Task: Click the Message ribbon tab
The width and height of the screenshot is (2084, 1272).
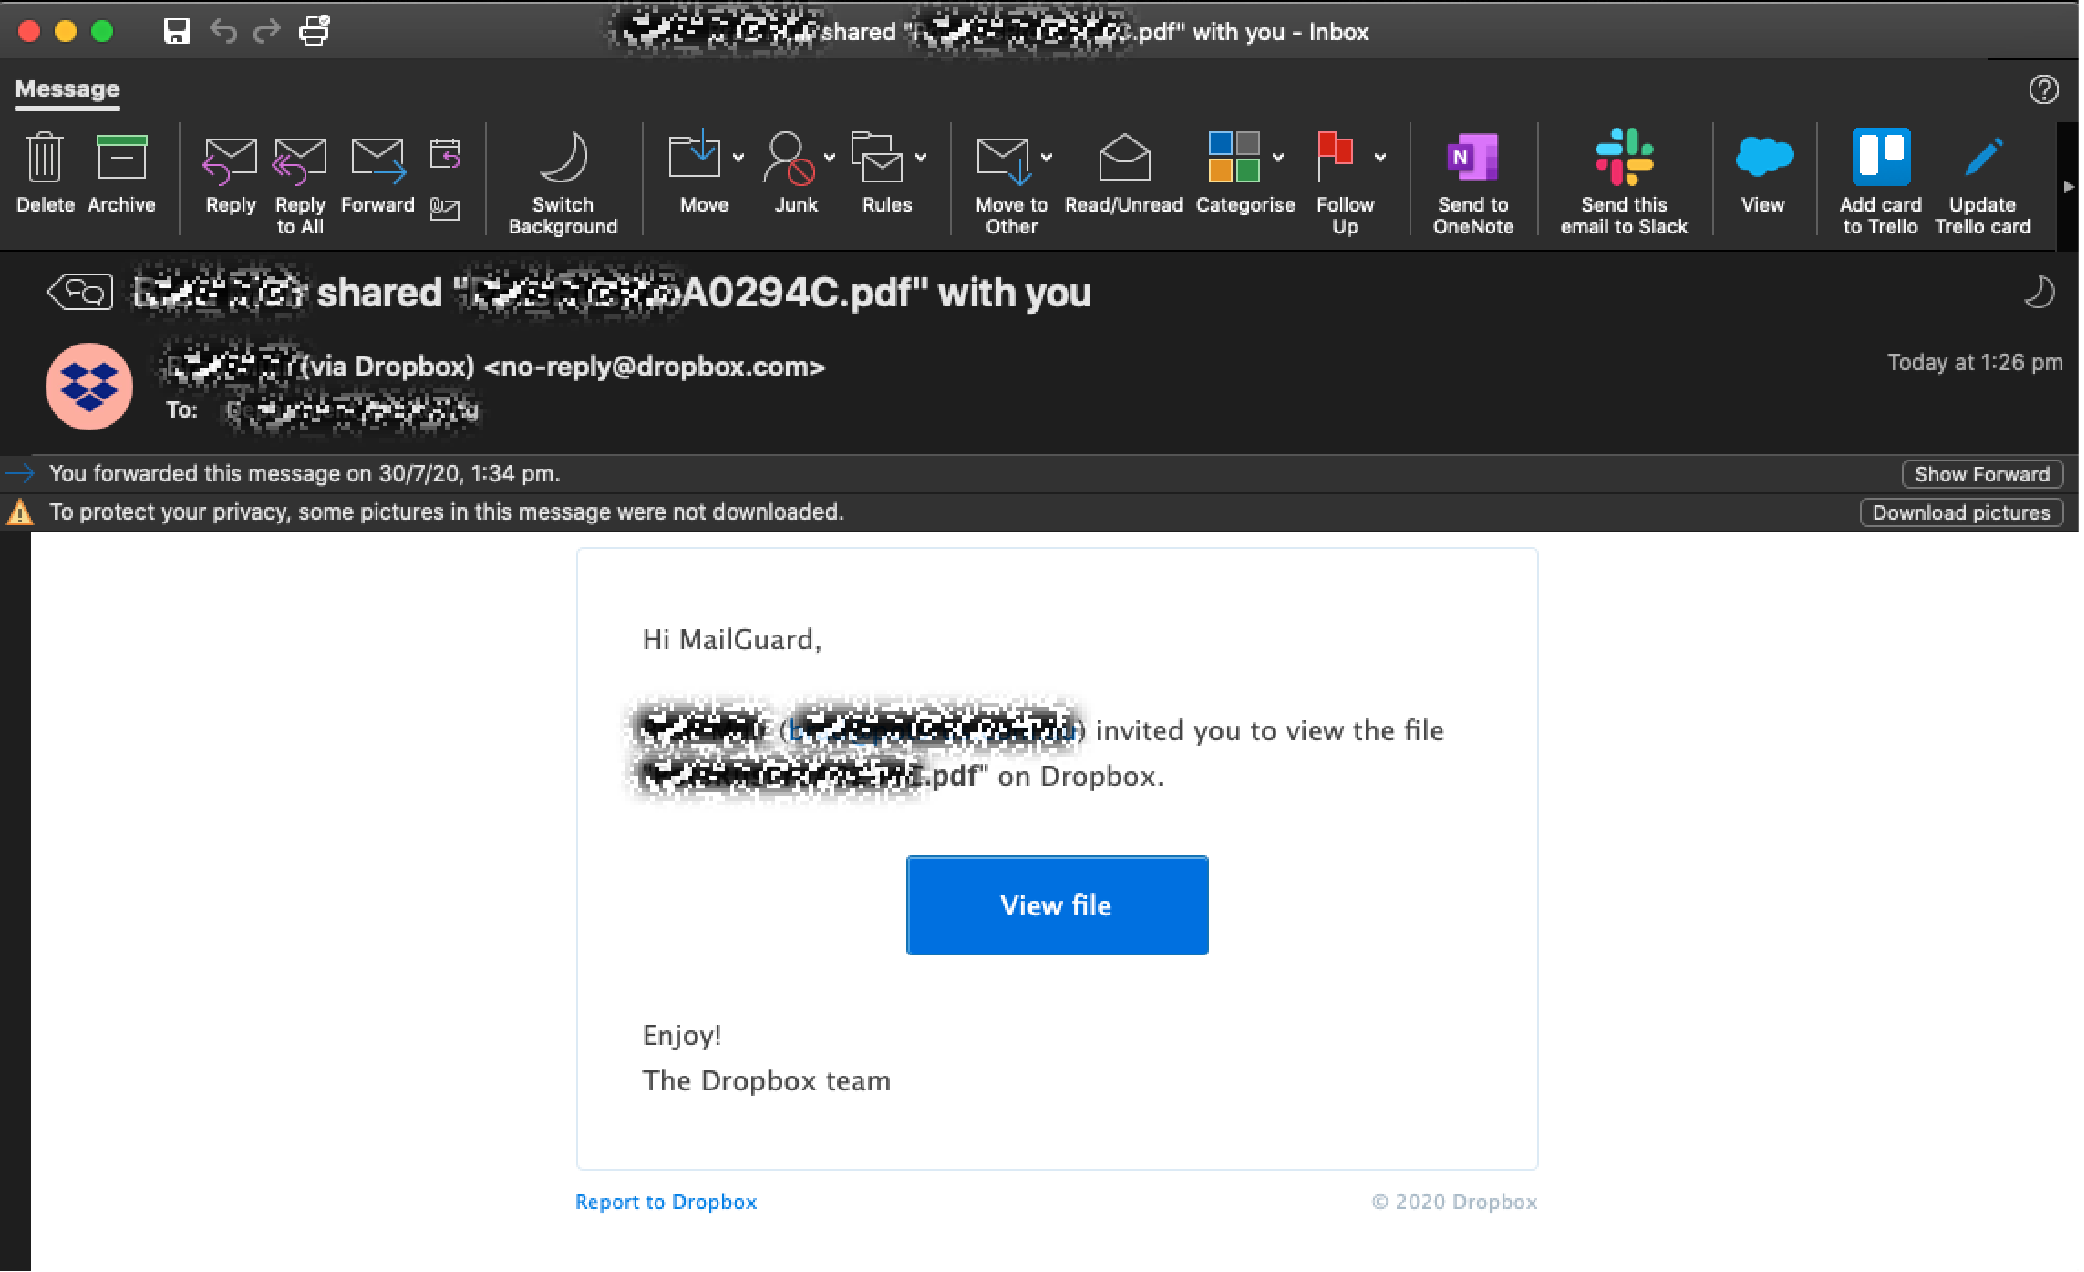Action: click(63, 88)
